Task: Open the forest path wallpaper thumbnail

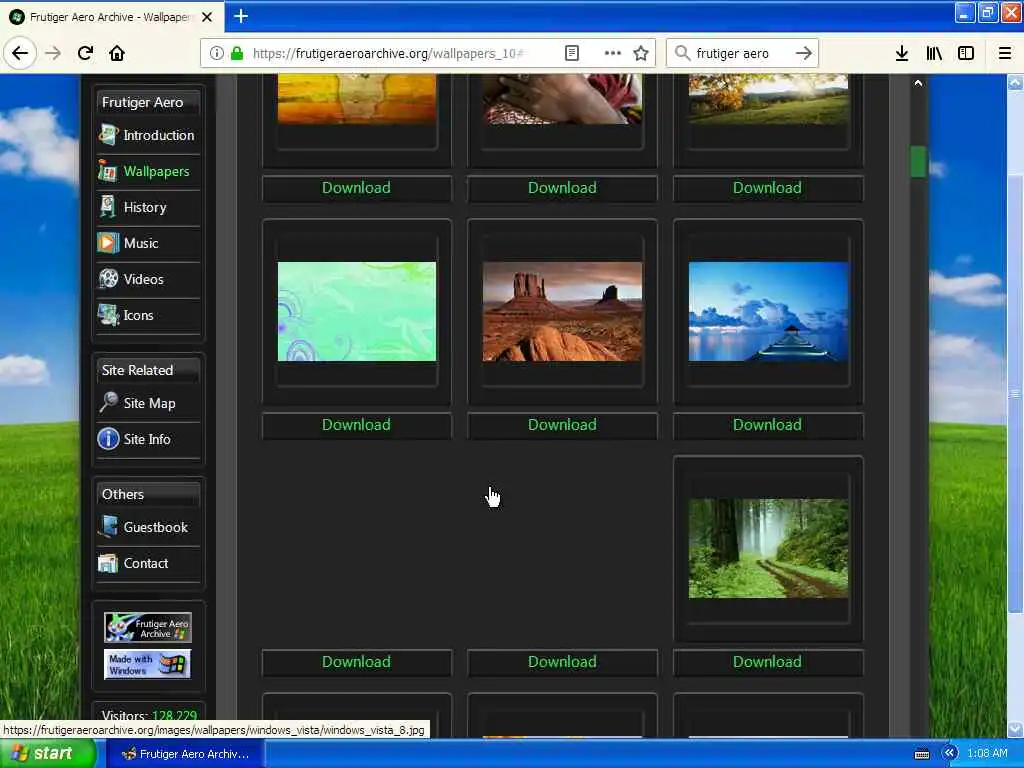Action: click(x=769, y=549)
